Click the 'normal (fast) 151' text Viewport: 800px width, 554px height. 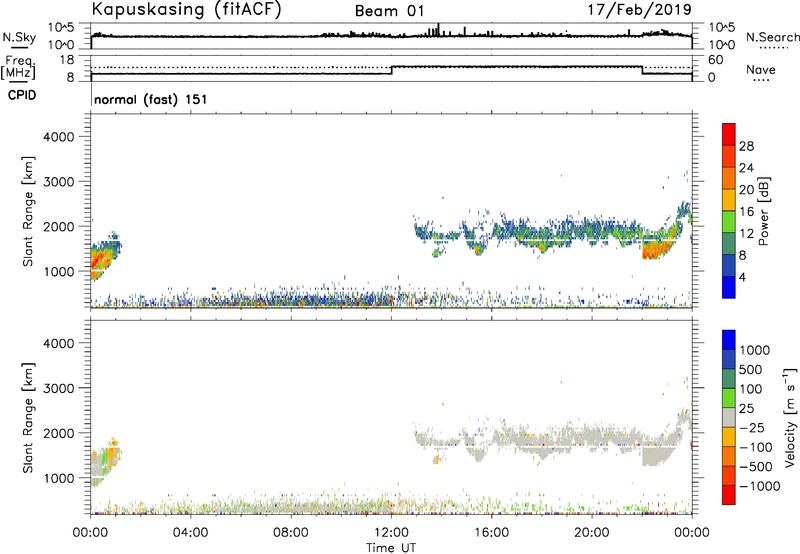pyautogui.click(x=151, y=99)
